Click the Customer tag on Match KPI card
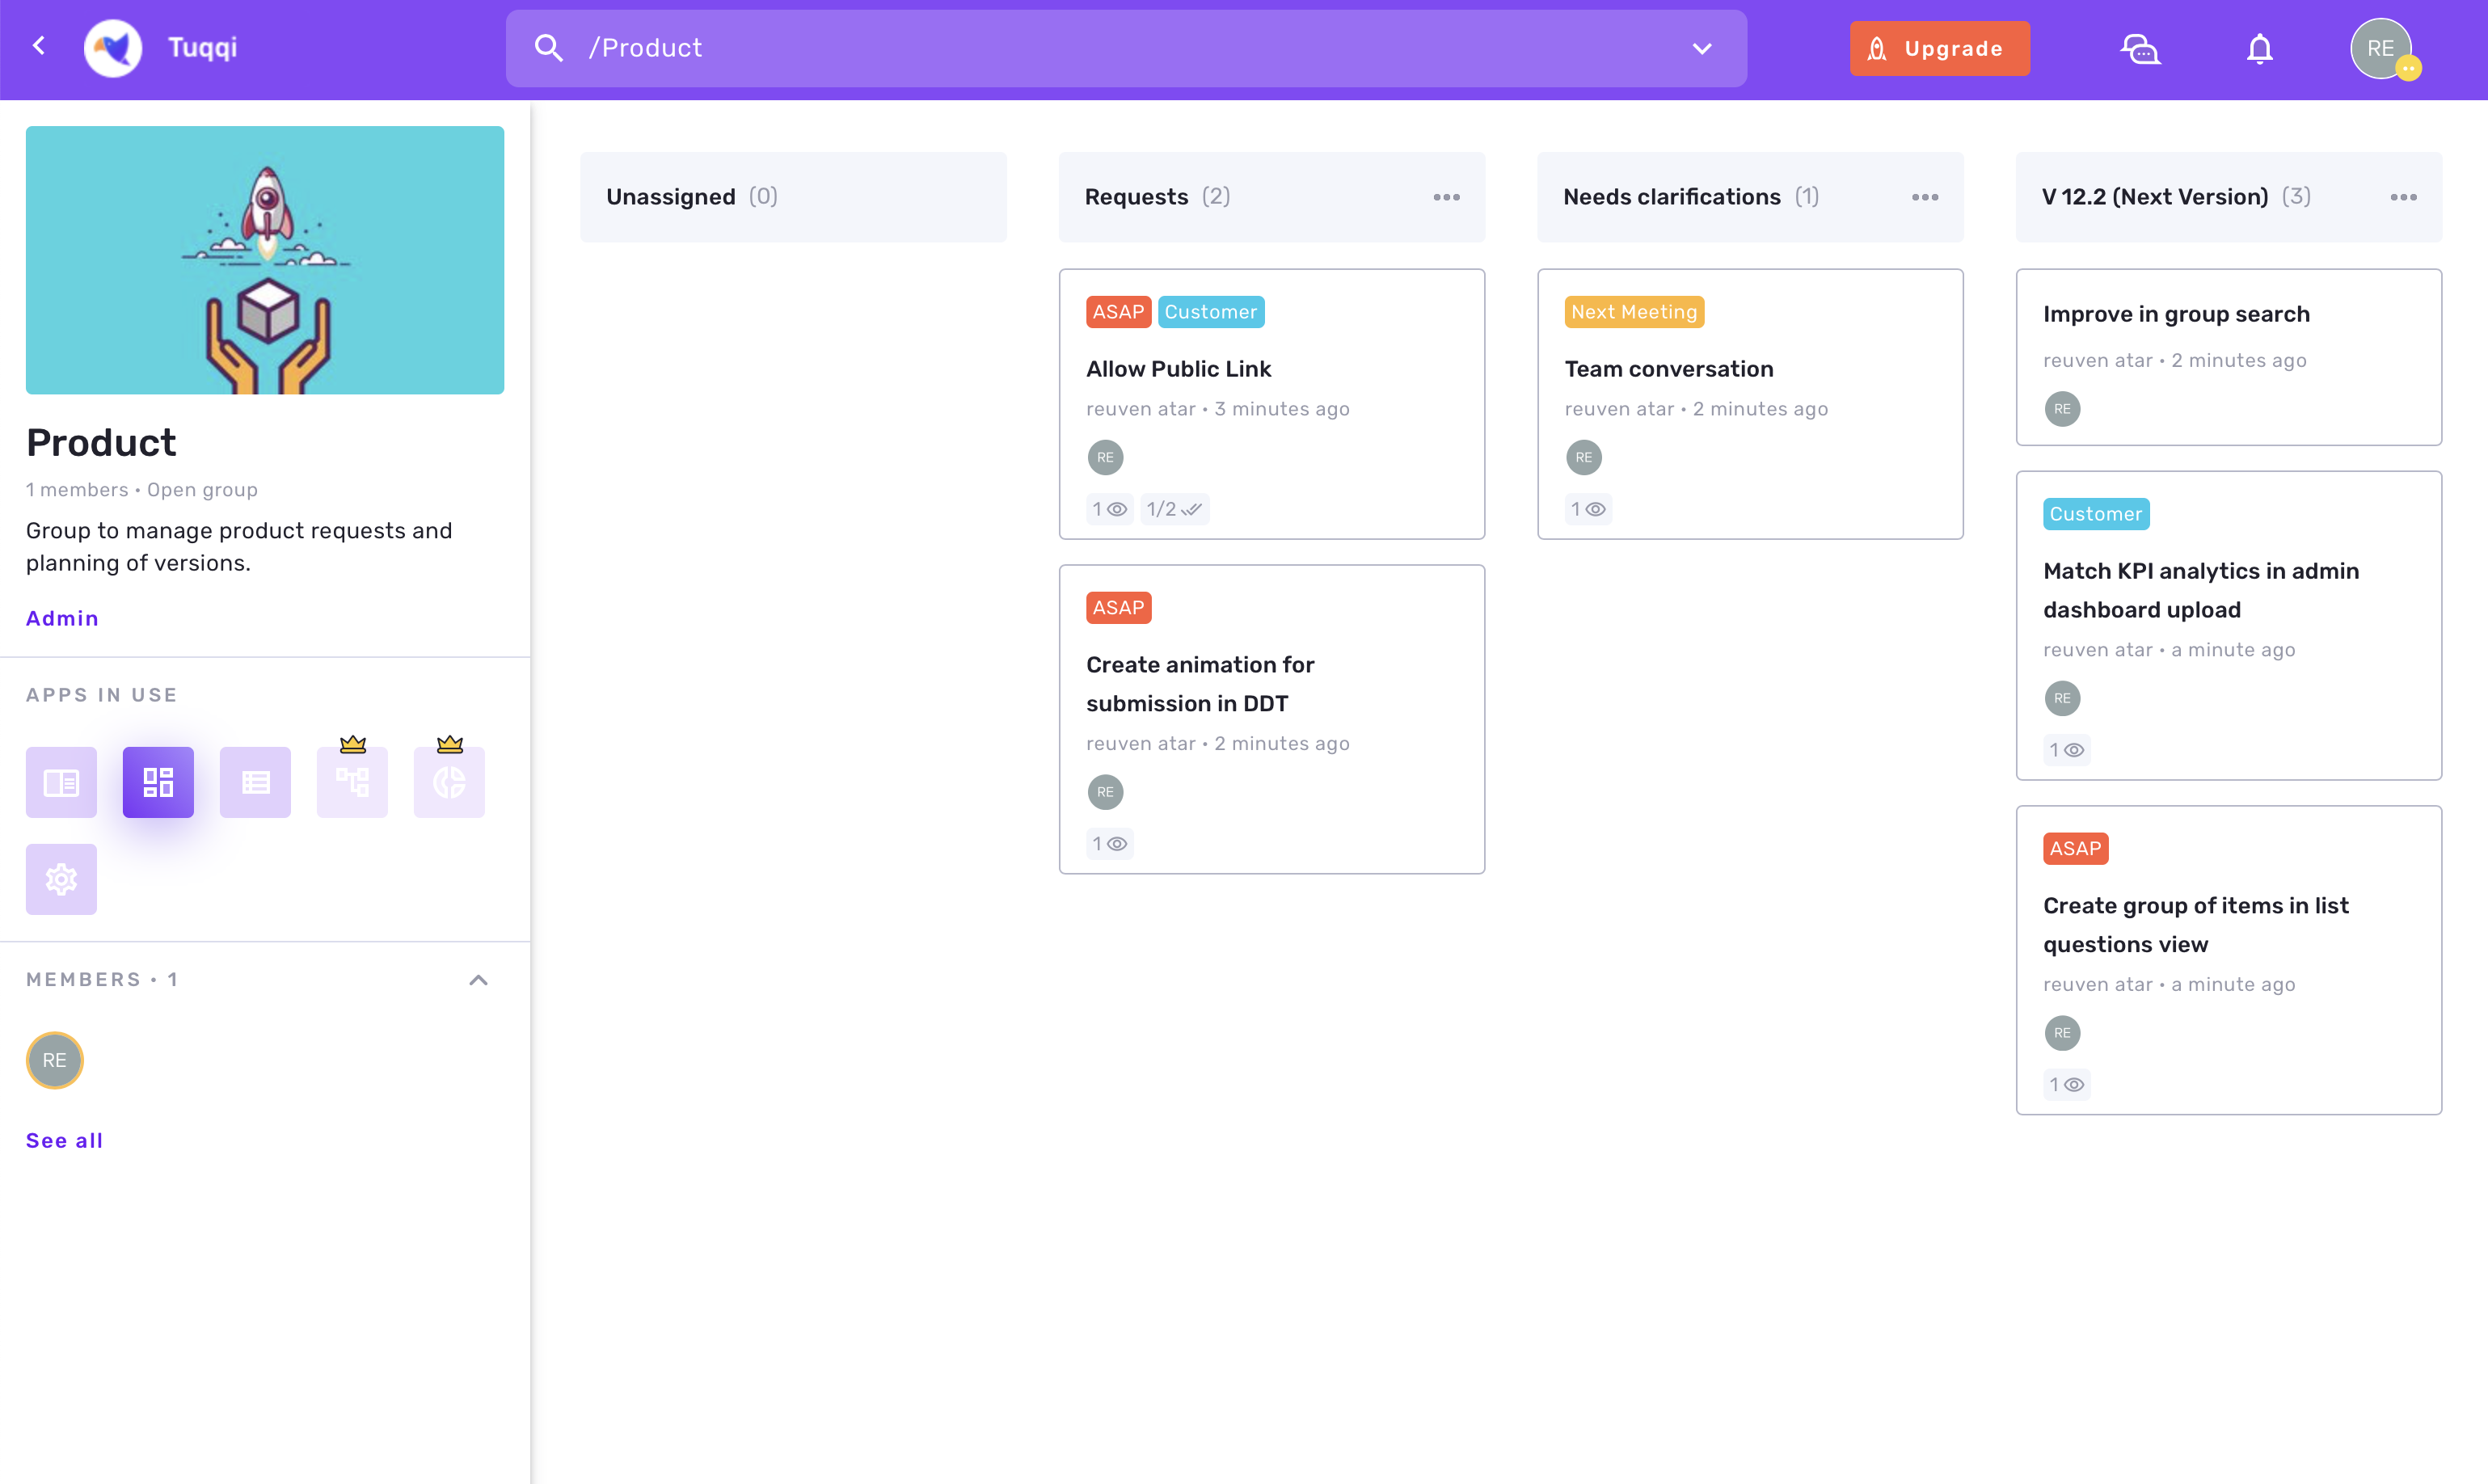 pyautogui.click(x=2096, y=514)
